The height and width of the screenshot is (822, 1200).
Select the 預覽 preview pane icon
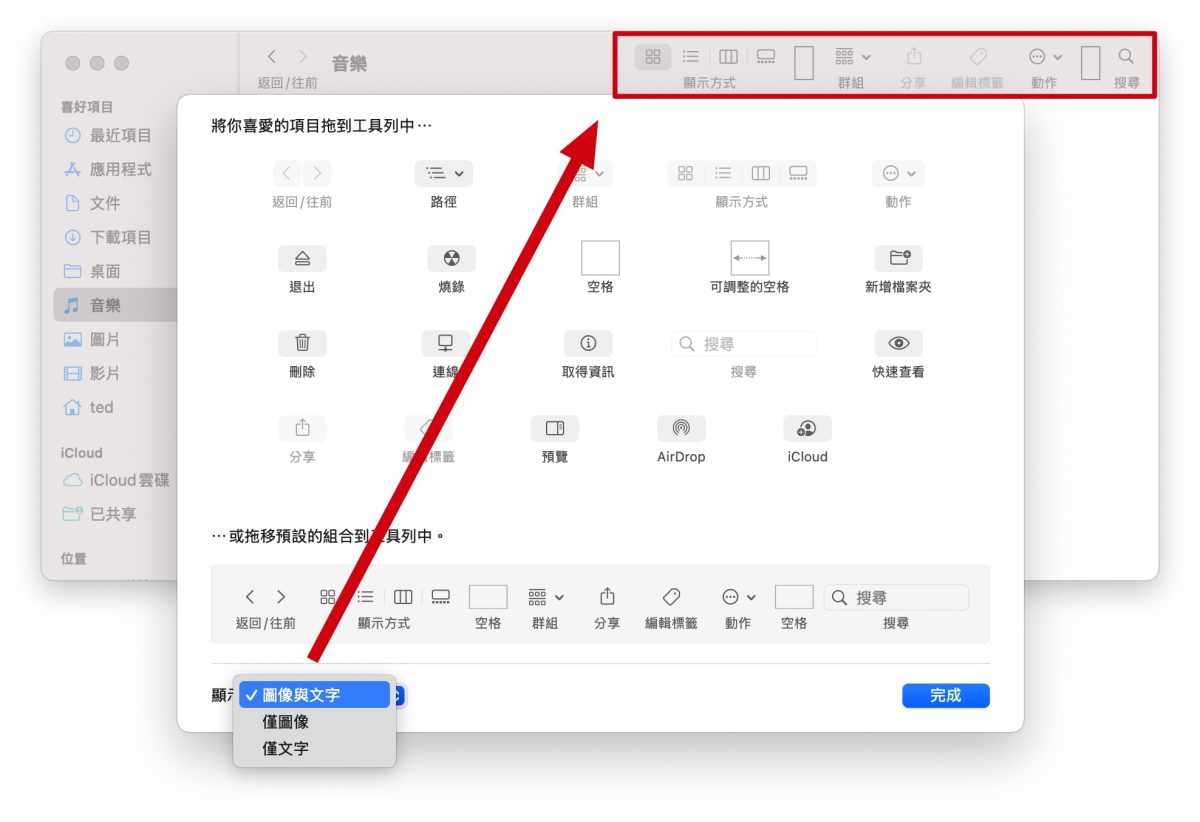point(555,428)
